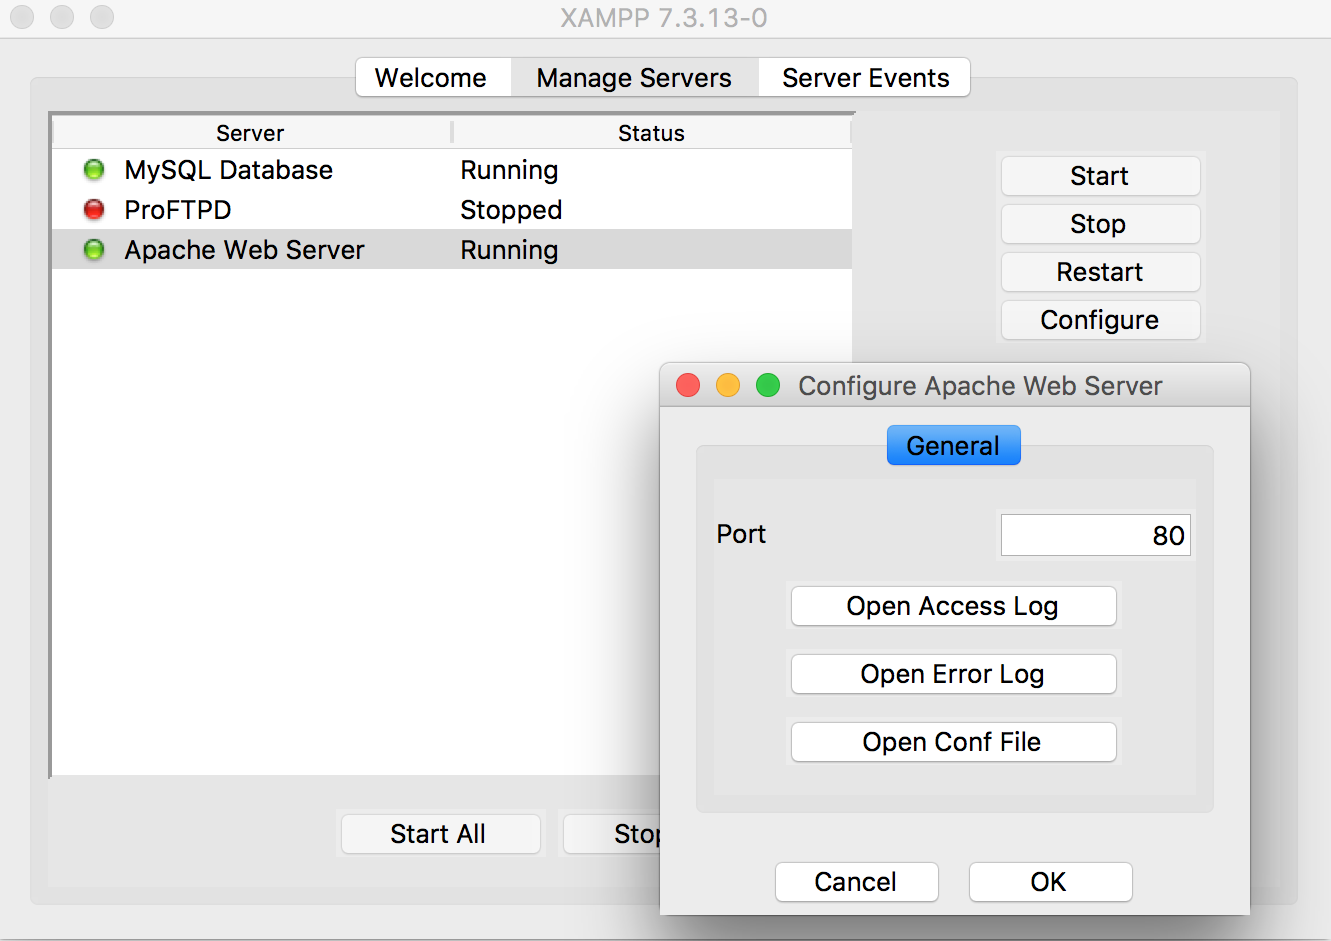Click the Running status of MySQL Database
Image resolution: width=1331 pixels, height=941 pixels.
click(509, 170)
